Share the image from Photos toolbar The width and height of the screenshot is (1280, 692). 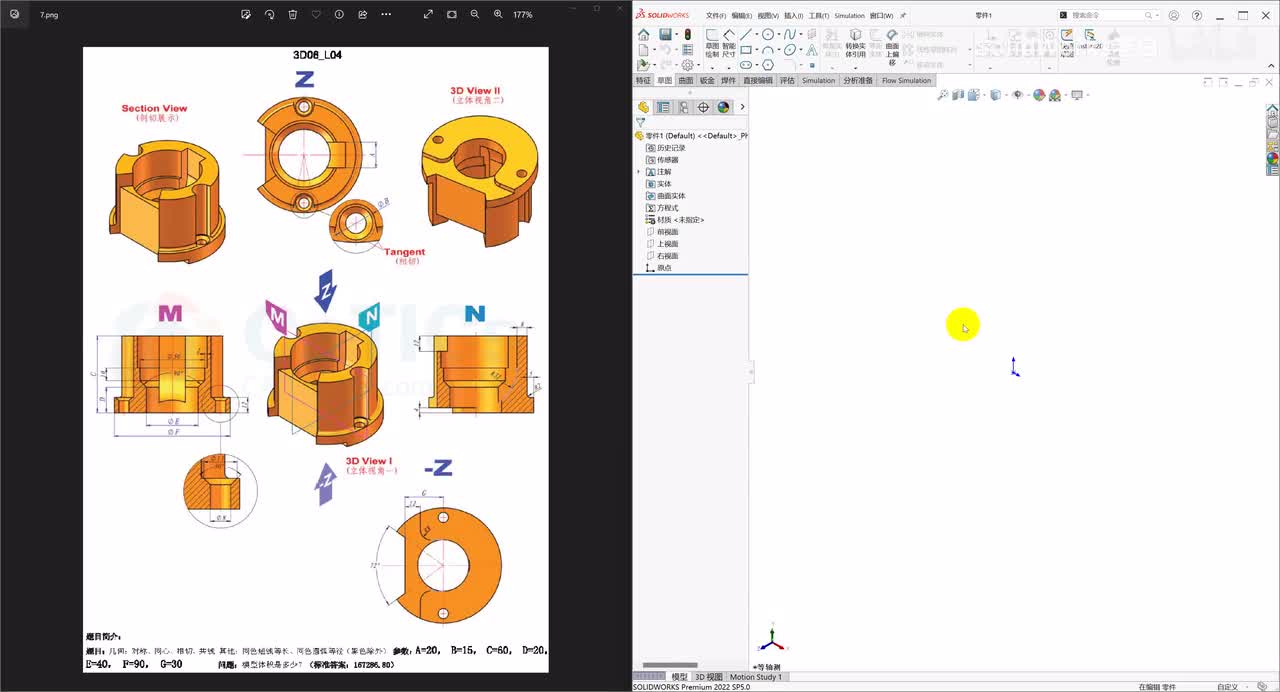click(362, 15)
